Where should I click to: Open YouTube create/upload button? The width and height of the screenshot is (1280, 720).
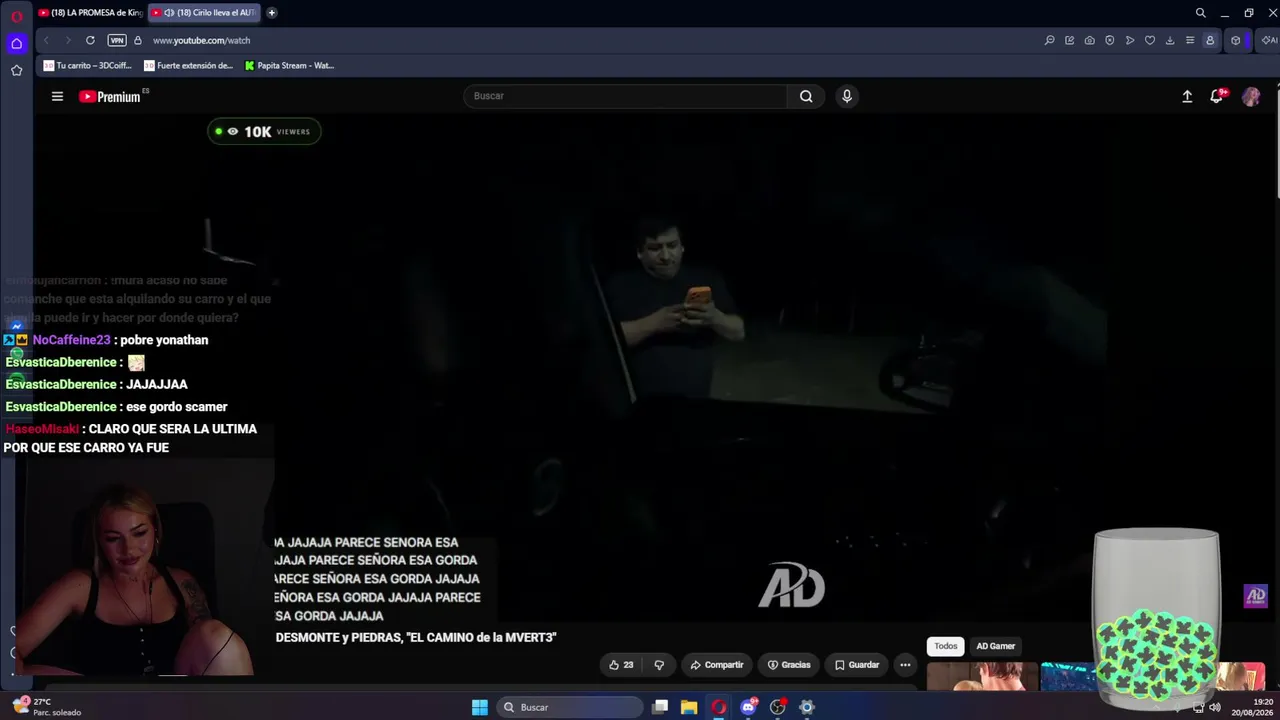[x=1187, y=96]
